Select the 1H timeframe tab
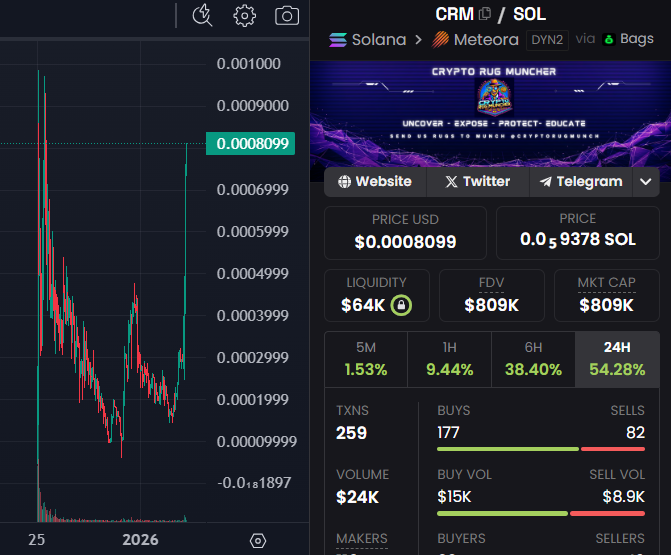The image size is (671, 555). point(449,359)
